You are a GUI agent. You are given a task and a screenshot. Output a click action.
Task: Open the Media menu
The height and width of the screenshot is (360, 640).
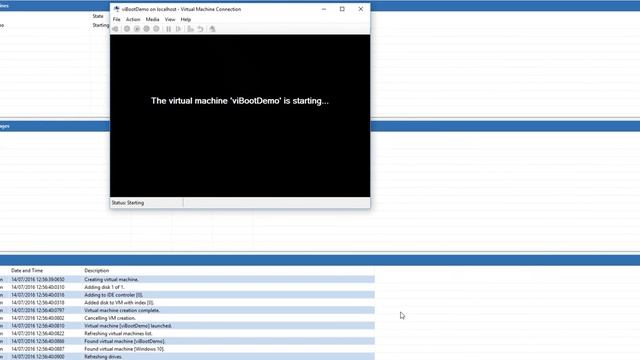click(x=152, y=19)
